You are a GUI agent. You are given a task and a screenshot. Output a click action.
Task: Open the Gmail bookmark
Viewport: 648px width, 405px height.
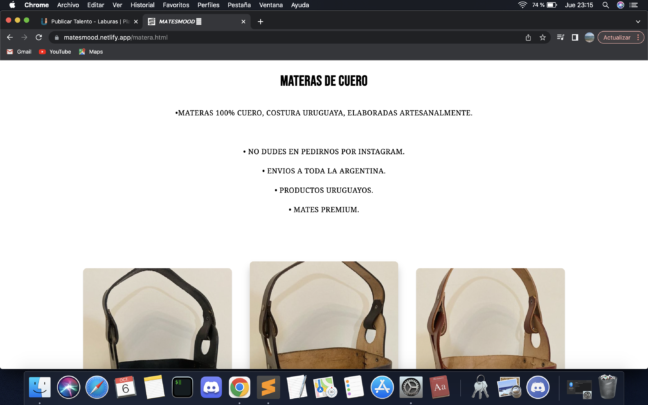pos(19,51)
